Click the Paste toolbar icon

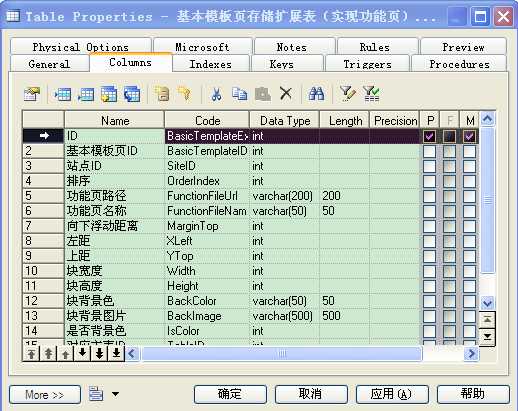pos(263,94)
